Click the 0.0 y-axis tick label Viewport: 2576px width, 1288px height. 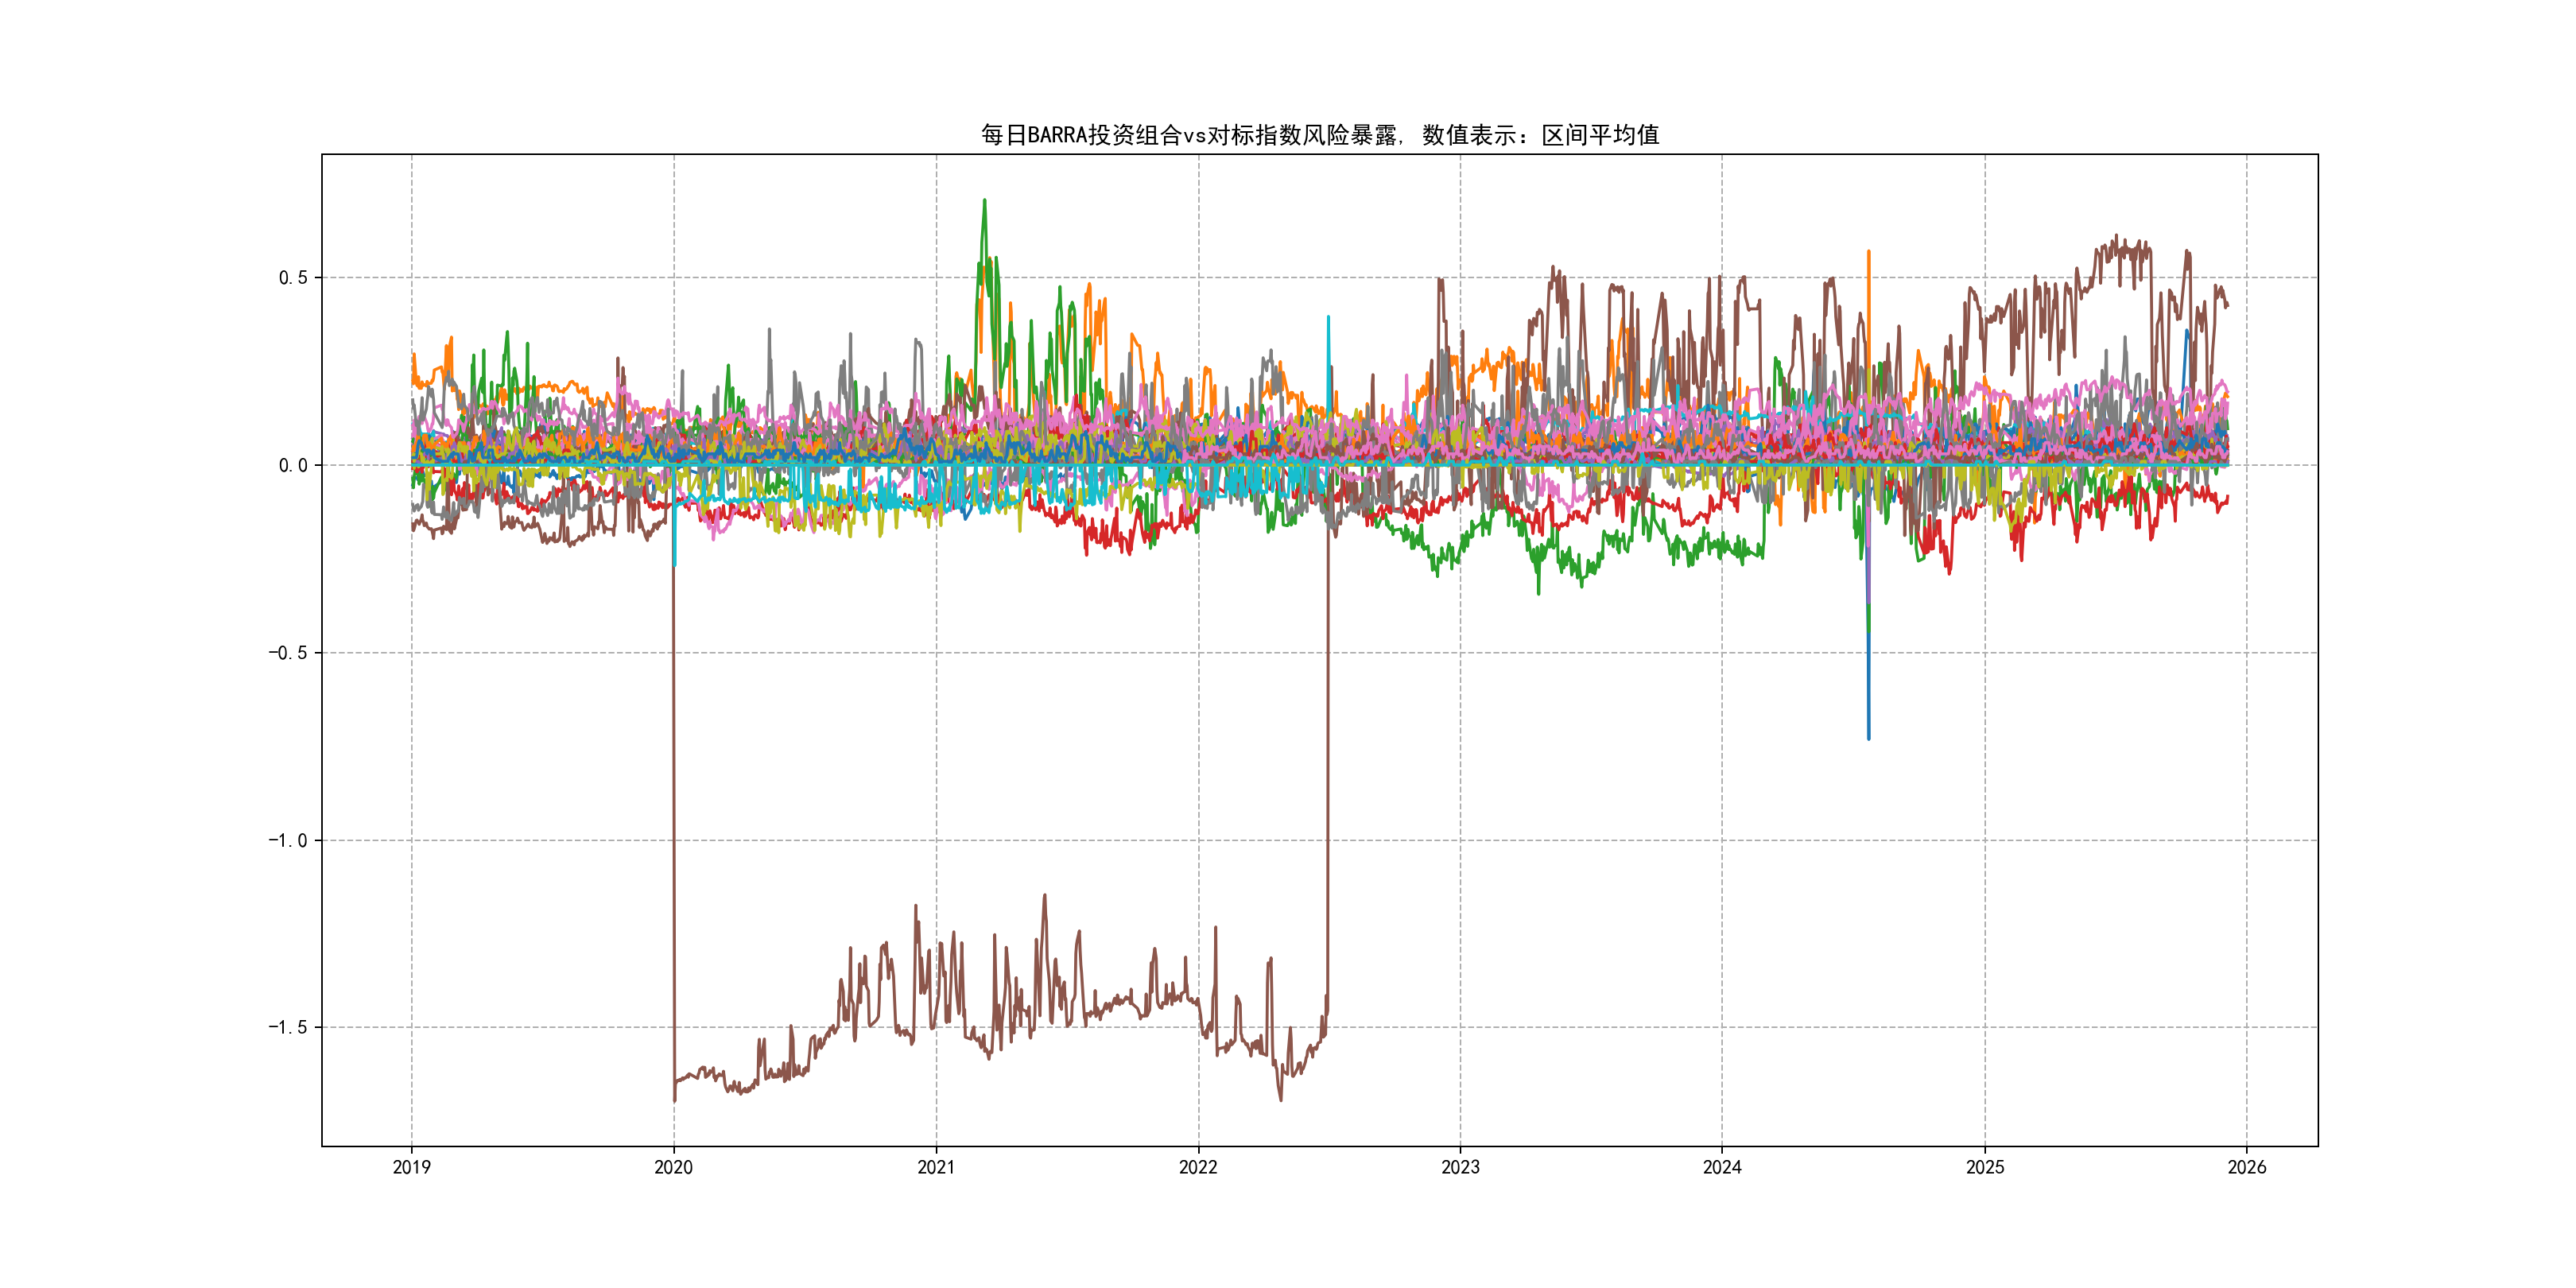(x=293, y=465)
